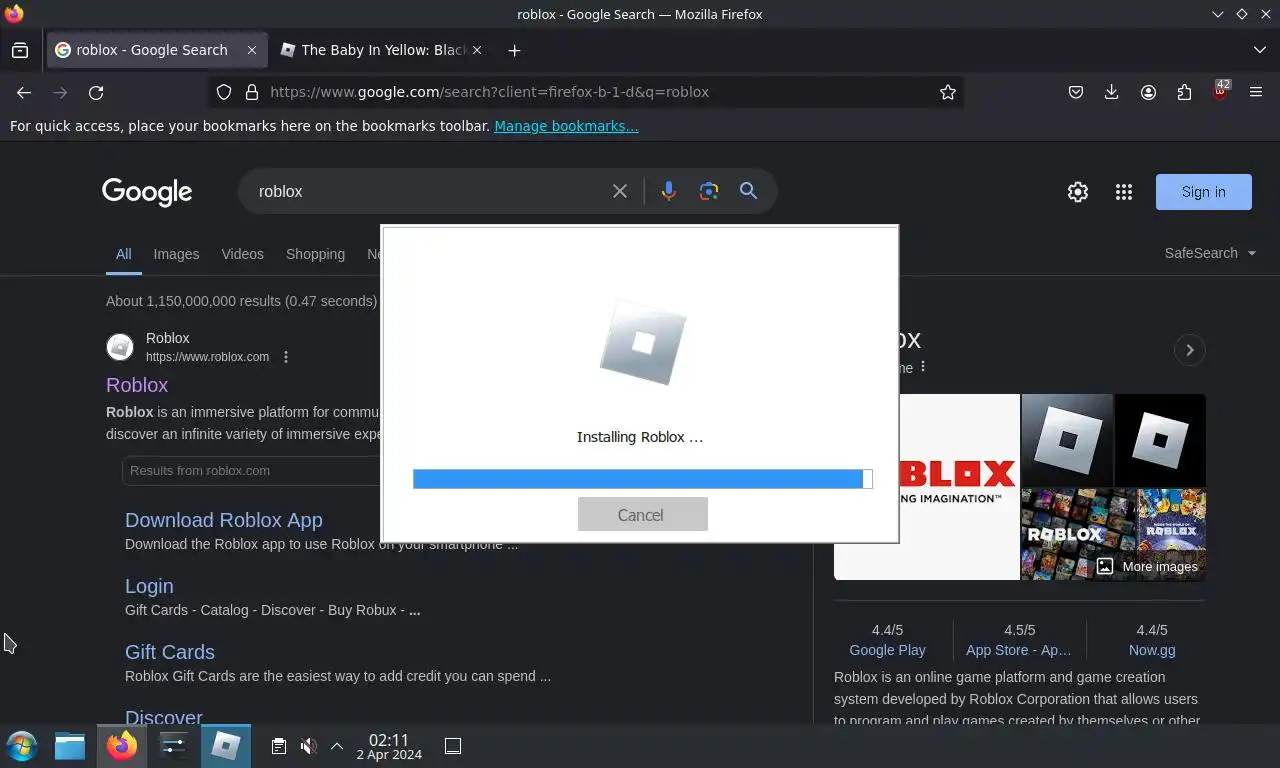The height and width of the screenshot is (768, 1280).
Task: Open the Google apps grid
Action: 1123,192
